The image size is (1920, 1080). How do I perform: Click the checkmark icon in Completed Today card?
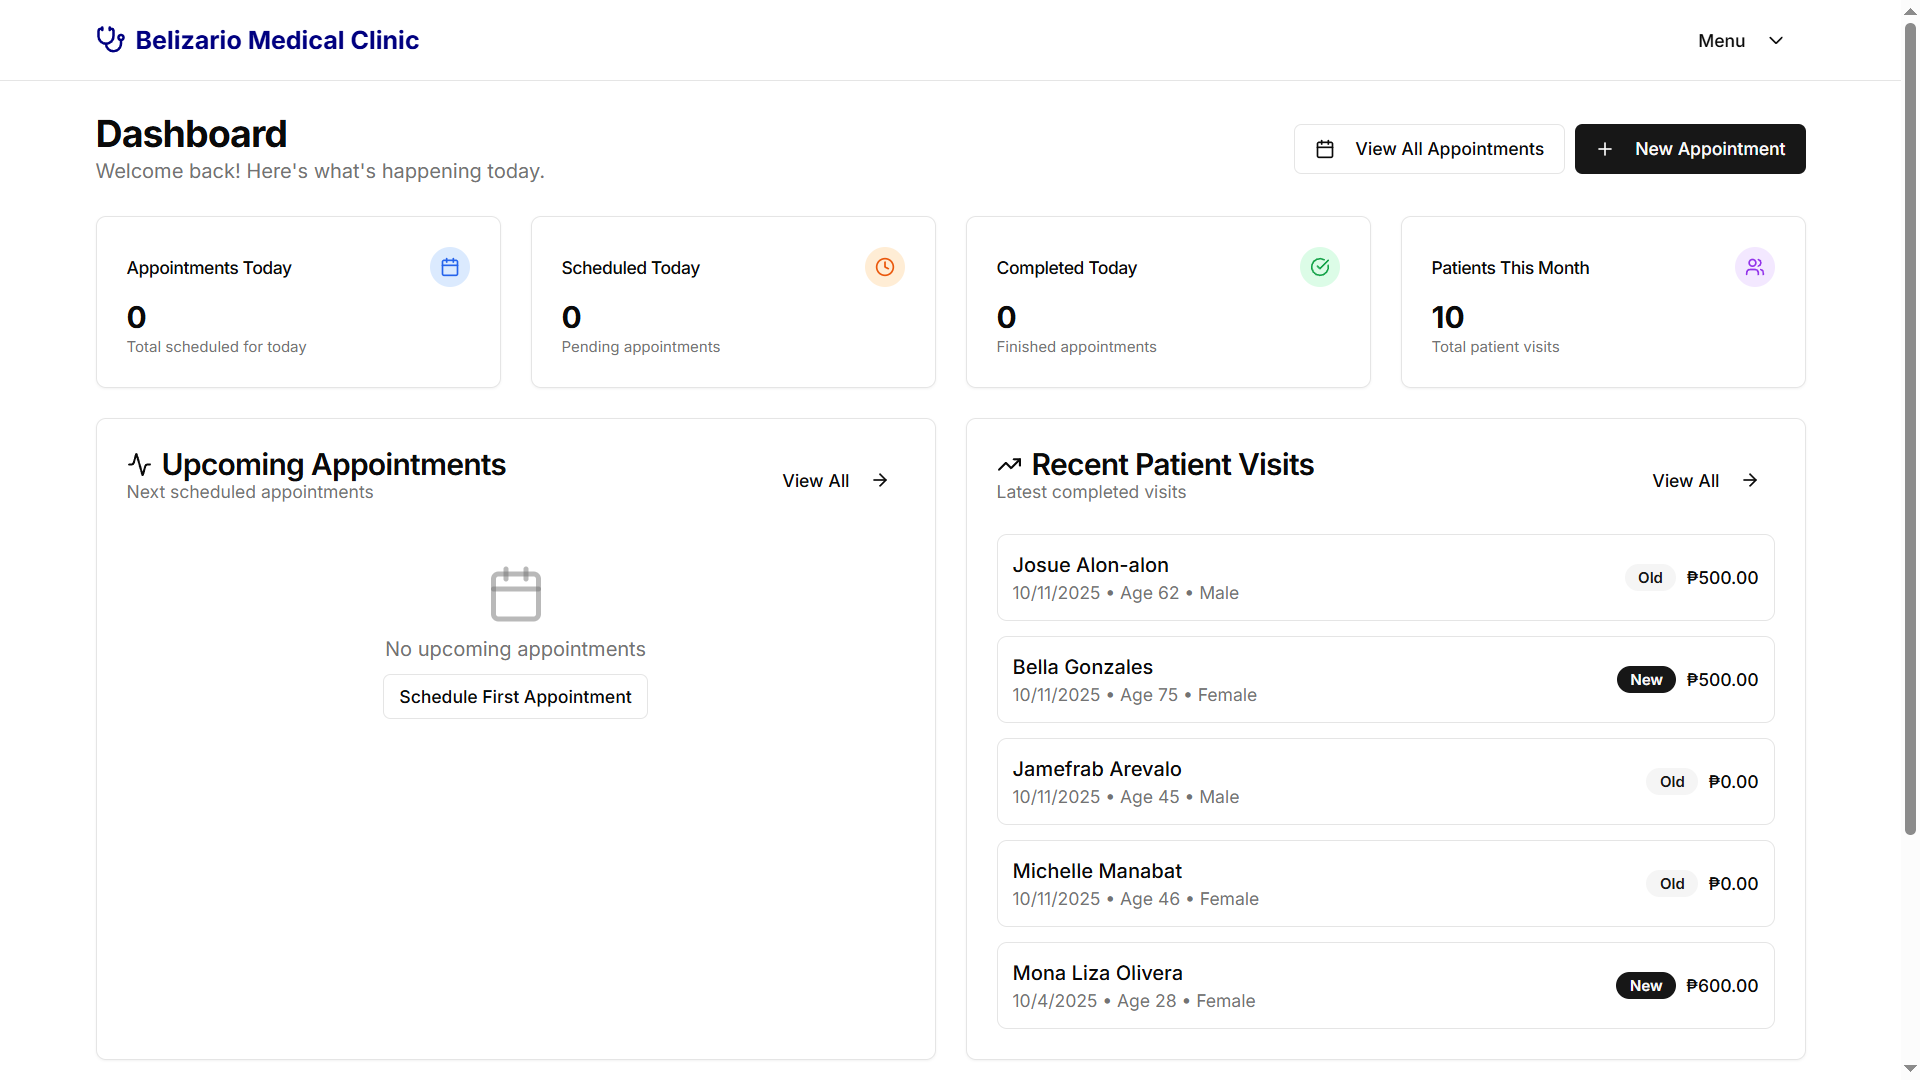1320,267
